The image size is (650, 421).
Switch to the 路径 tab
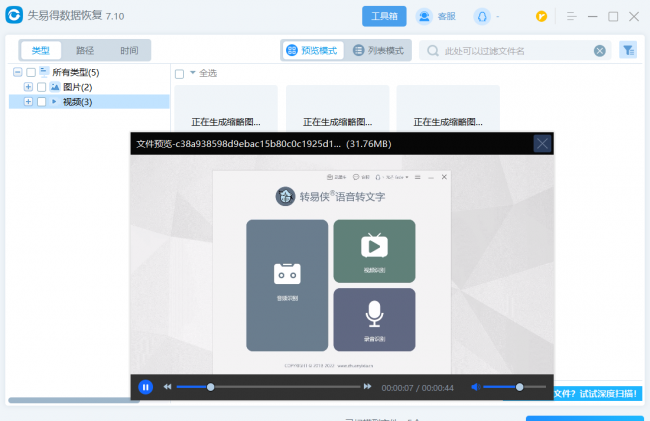[85, 51]
